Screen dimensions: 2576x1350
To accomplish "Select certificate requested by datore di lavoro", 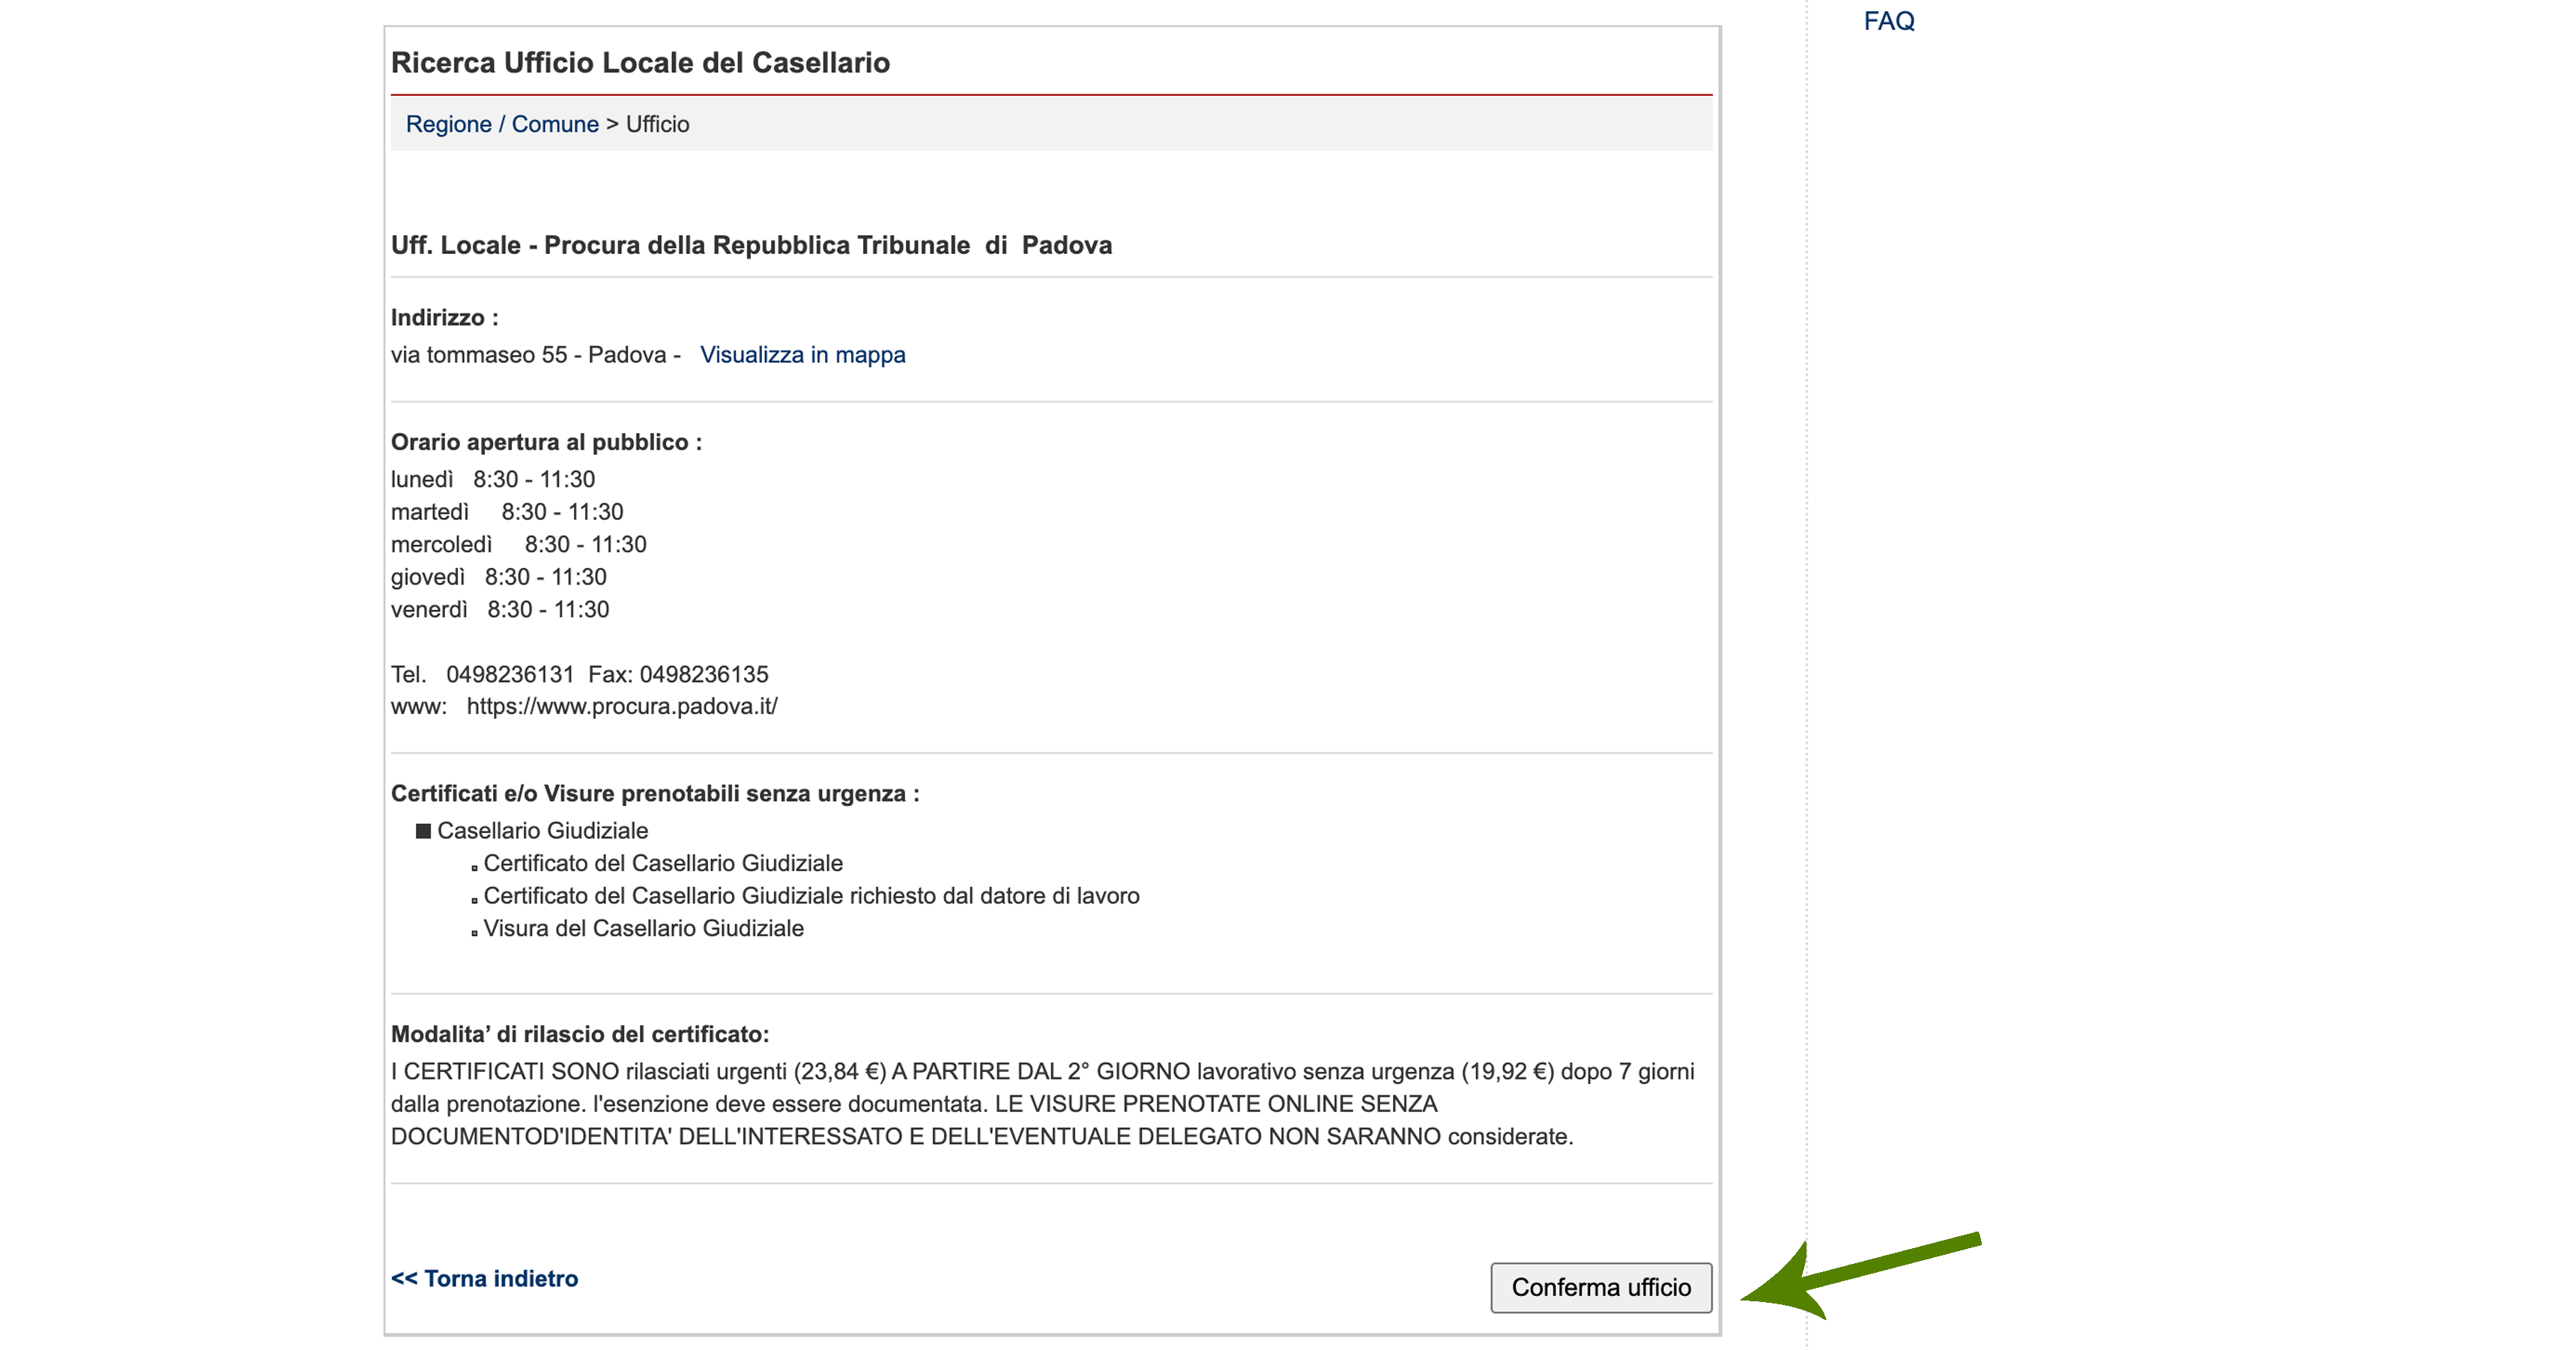I will (810, 896).
